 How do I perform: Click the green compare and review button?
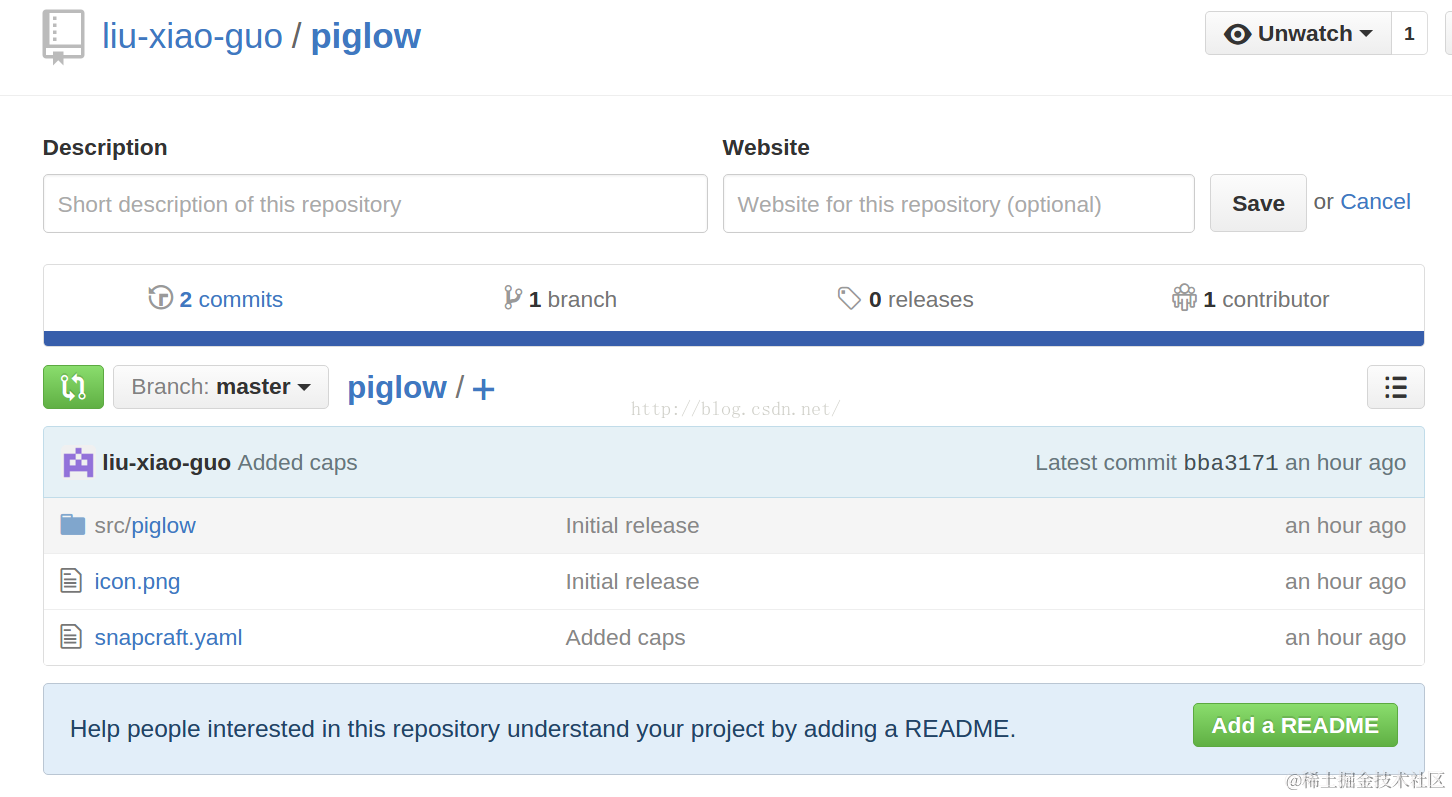[x=73, y=387]
